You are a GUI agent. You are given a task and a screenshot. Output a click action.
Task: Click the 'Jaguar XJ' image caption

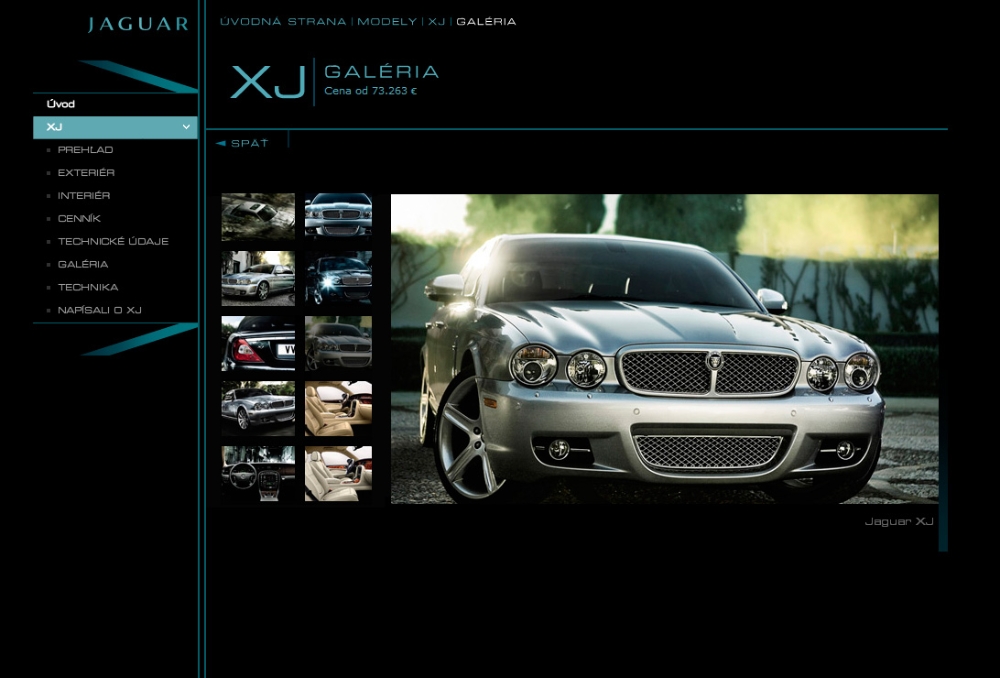(x=899, y=522)
